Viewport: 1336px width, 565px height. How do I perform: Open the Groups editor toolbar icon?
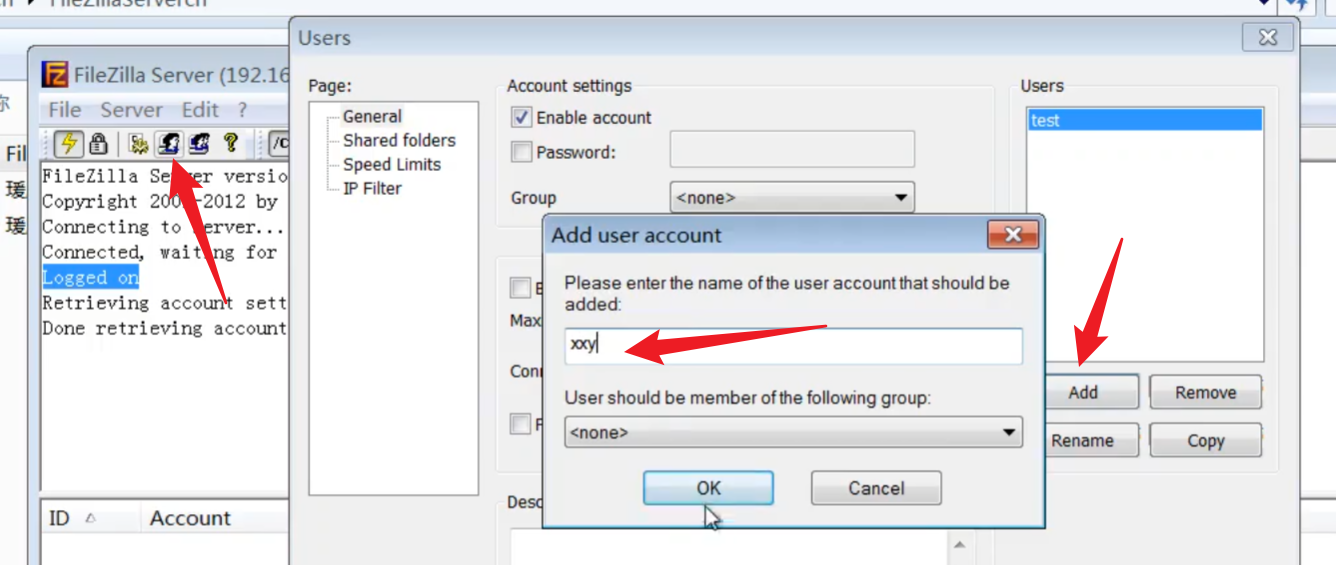click(x=199, y=144)
